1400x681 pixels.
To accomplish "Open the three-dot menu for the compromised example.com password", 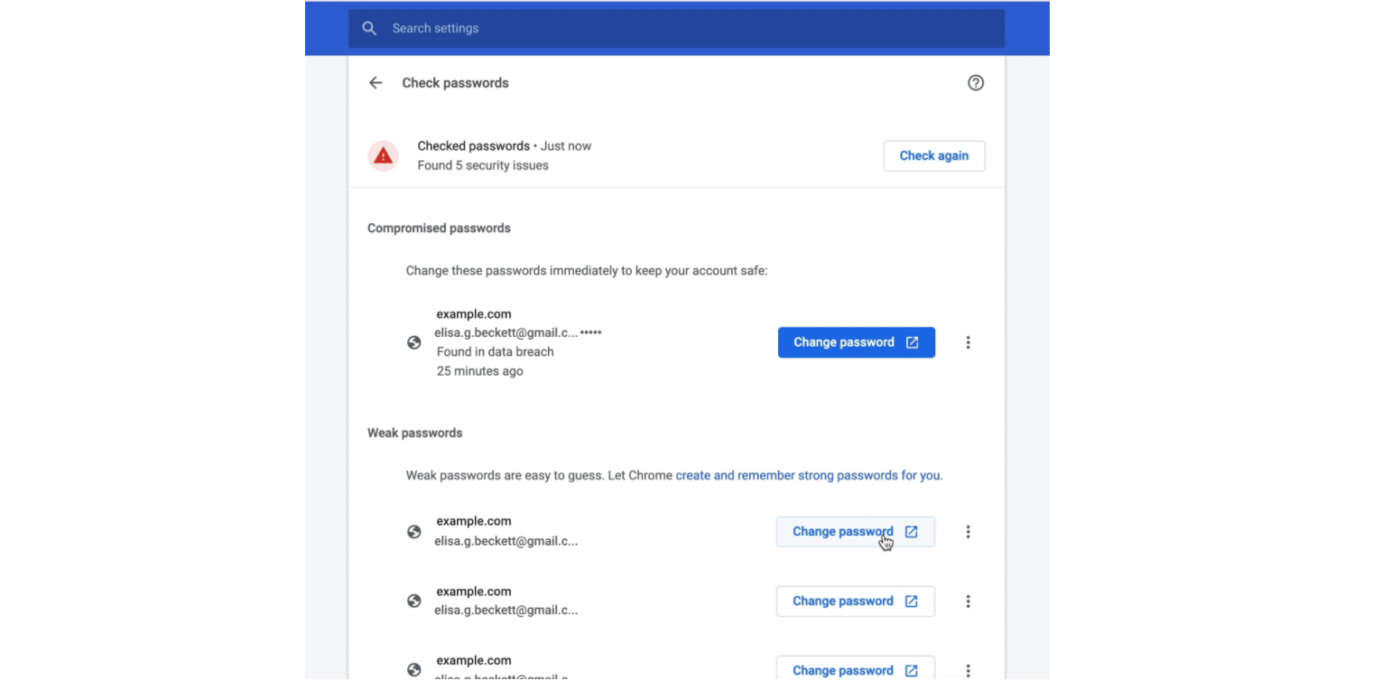I will (x=968, y=342).
